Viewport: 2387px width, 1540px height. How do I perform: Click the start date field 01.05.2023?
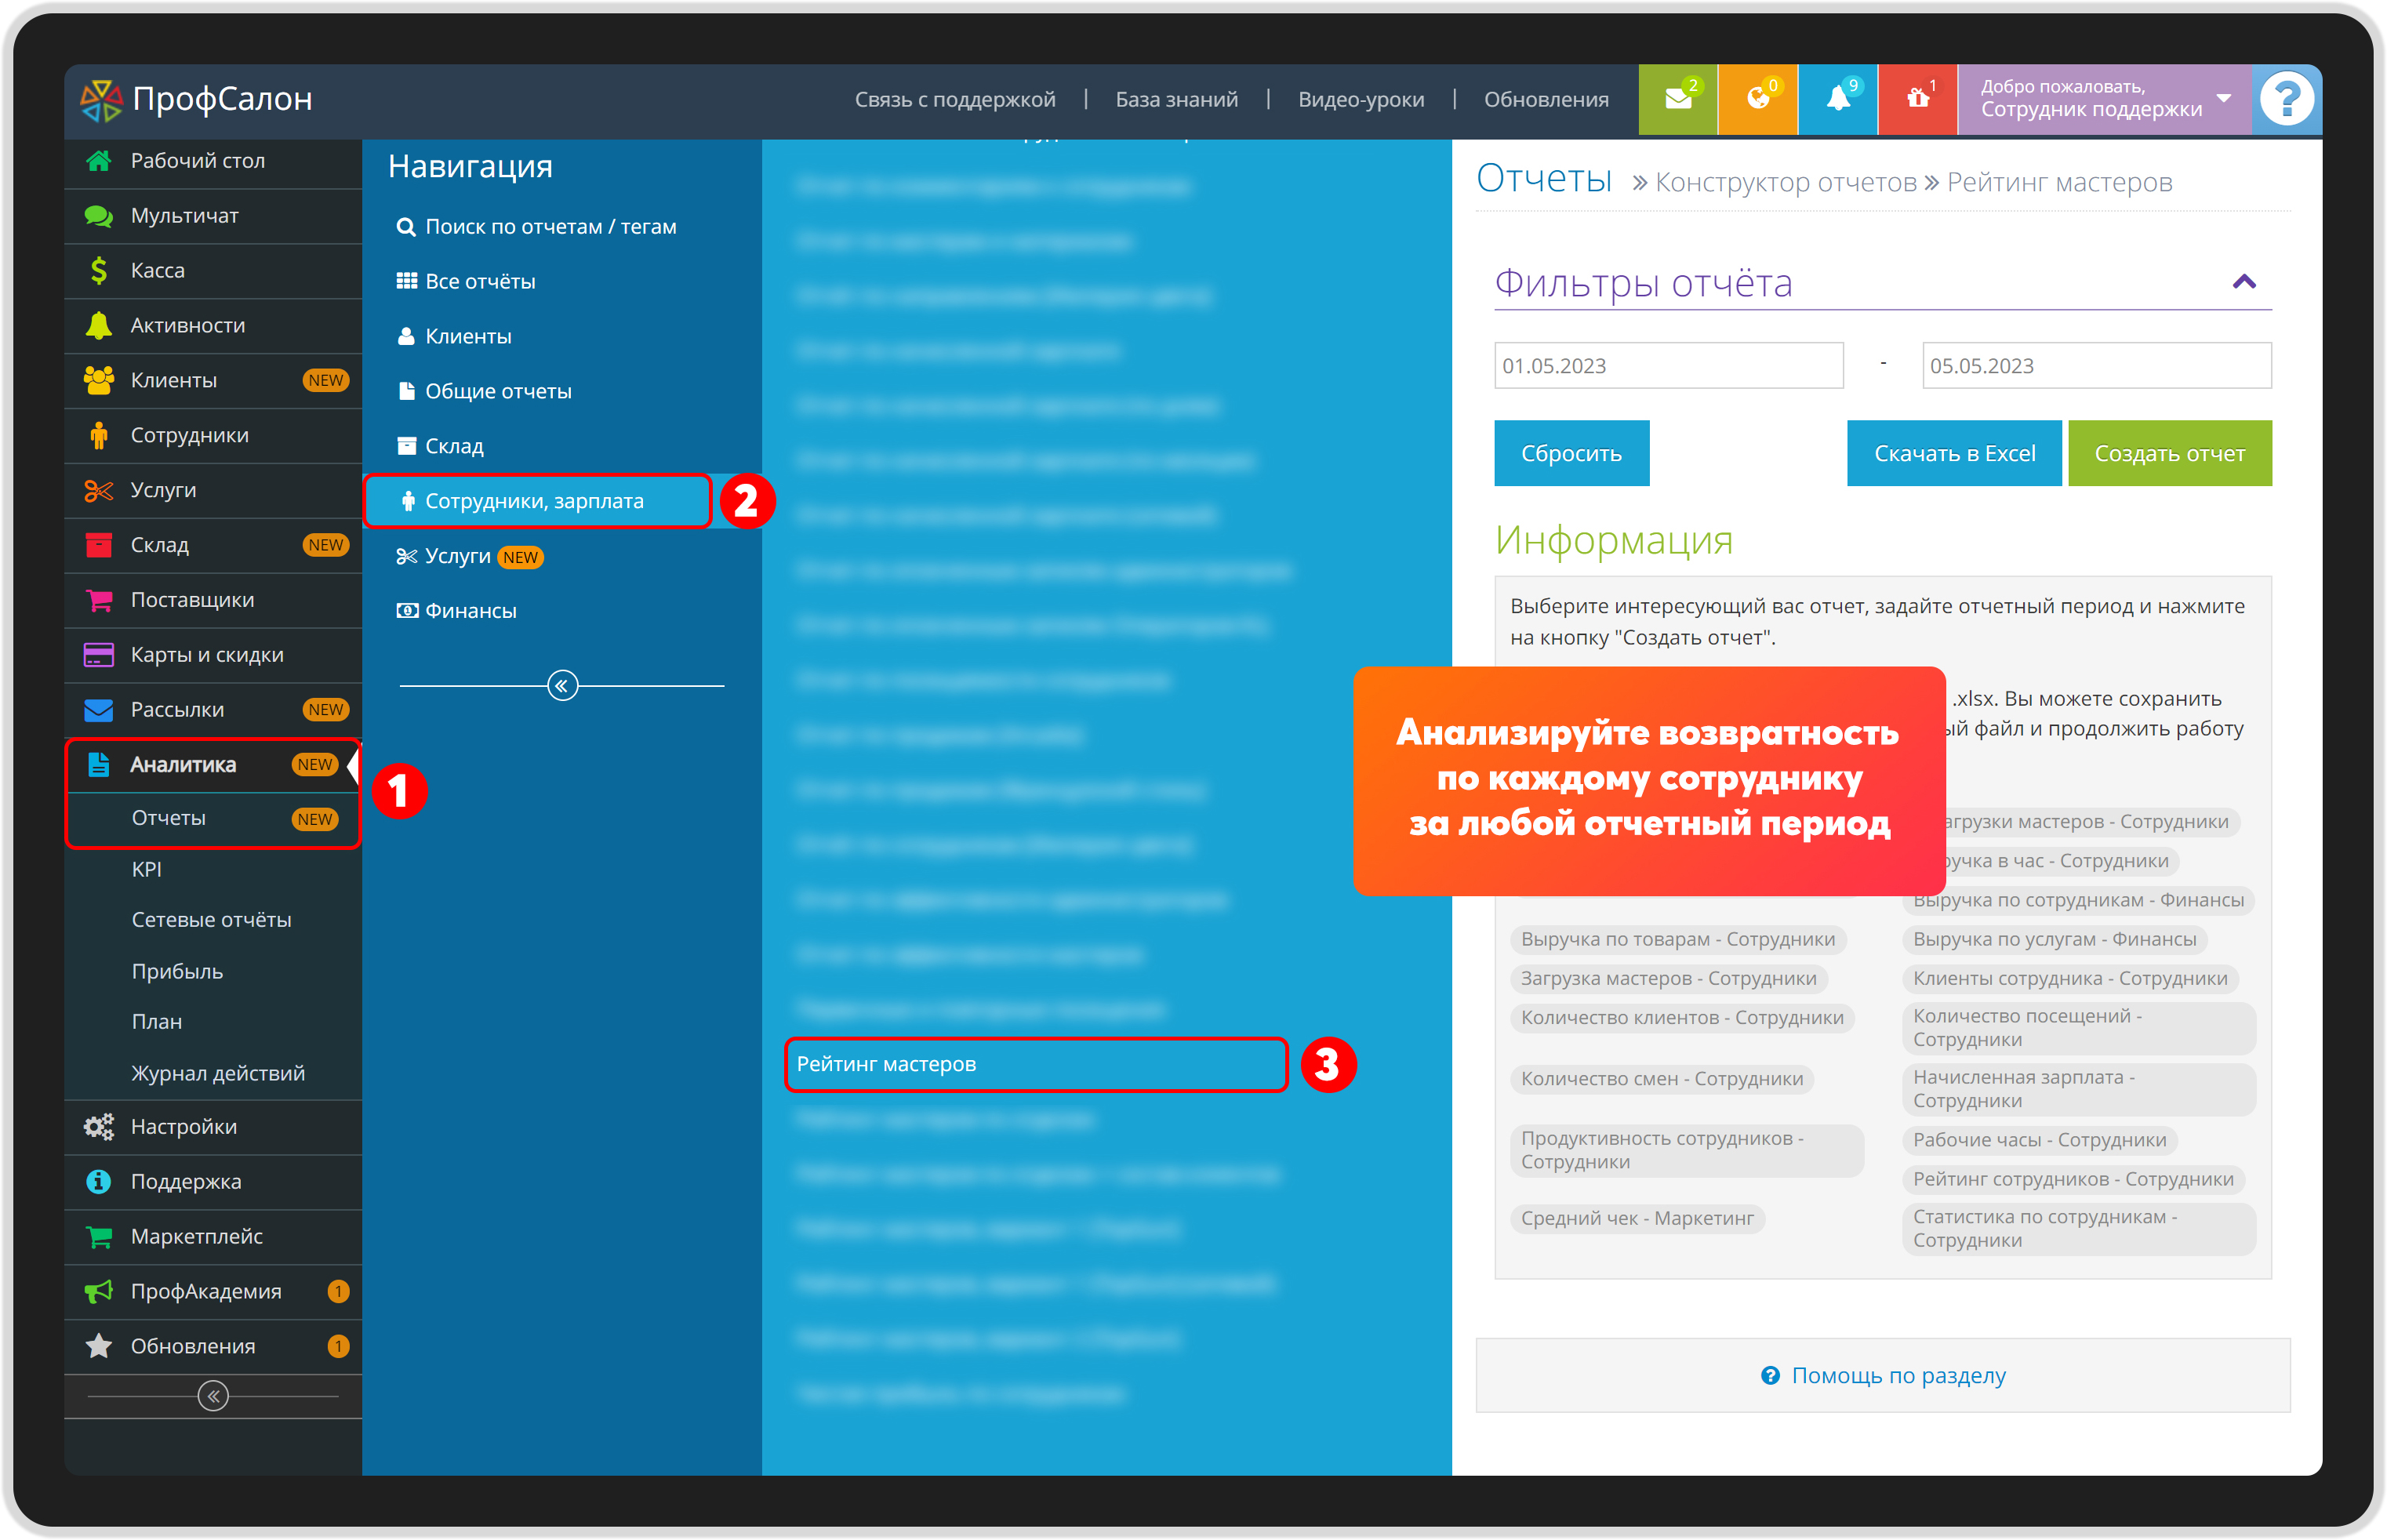pyautogui.click(x=1668, y=367)
